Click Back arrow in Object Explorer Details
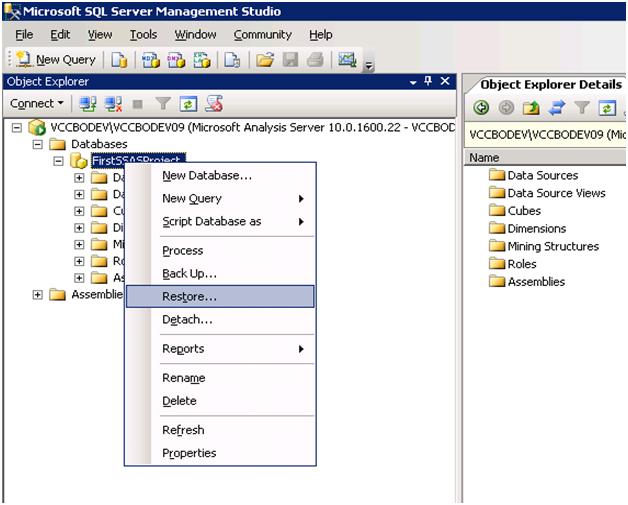Viewport: 628px width, 505px height. [481, 108]
